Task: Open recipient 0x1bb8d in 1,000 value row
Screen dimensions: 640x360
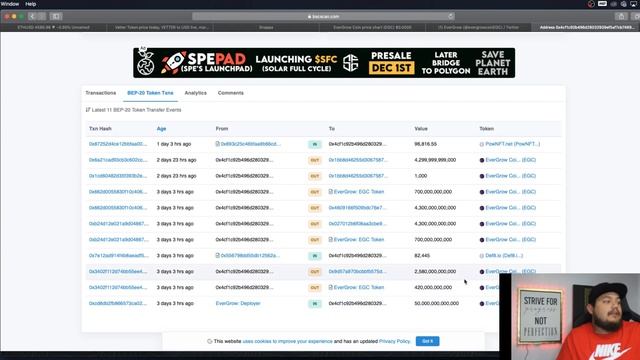Action: tap(358, 176)
